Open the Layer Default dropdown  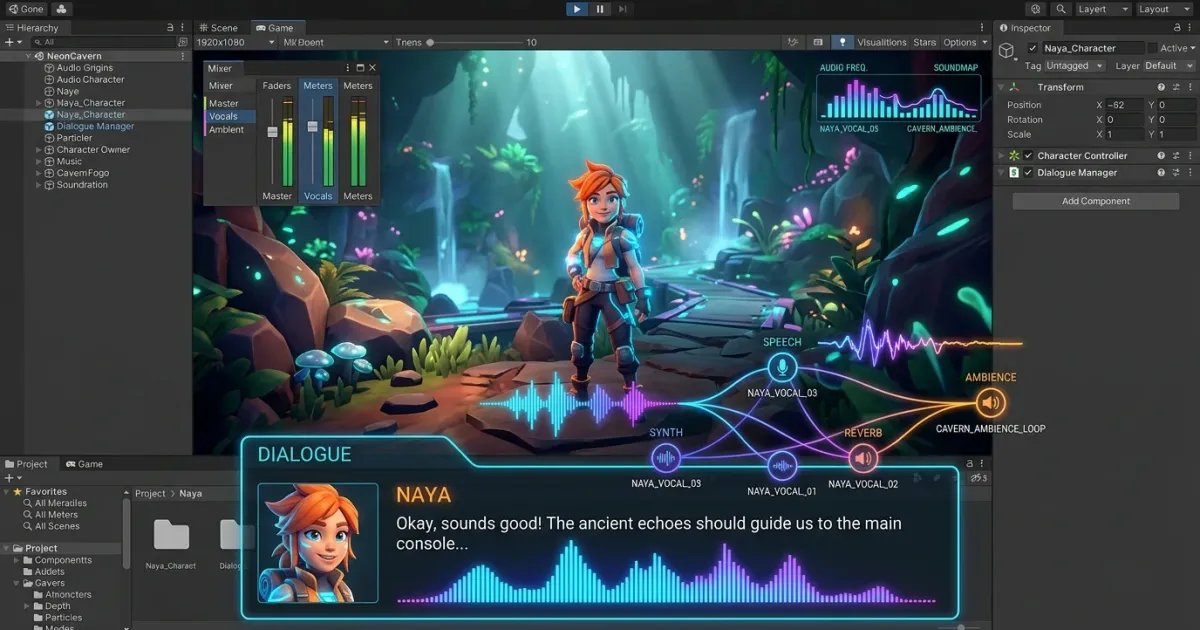click(1168, 65)
